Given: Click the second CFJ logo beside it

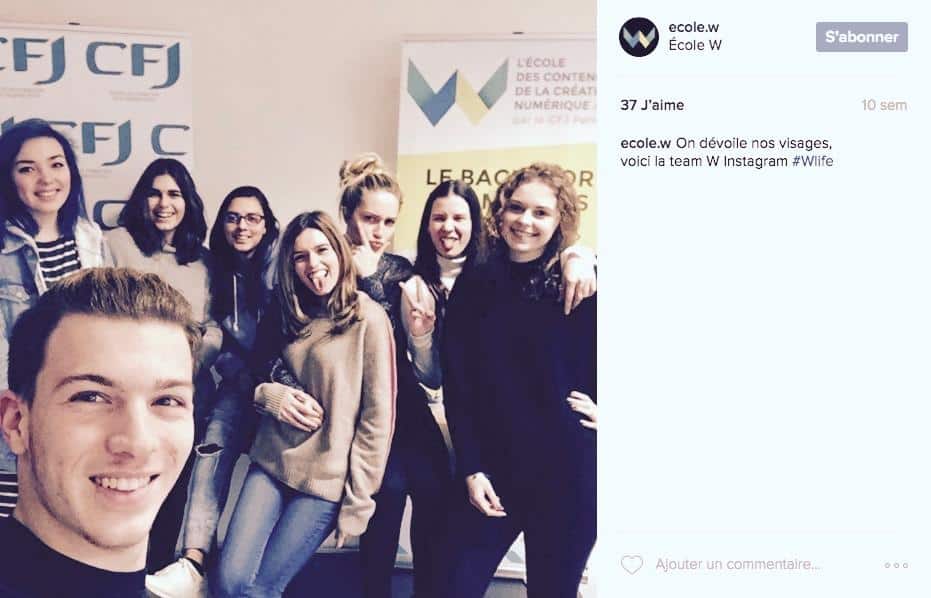Looking at the screenshot, I should click(x=133, y=64).
